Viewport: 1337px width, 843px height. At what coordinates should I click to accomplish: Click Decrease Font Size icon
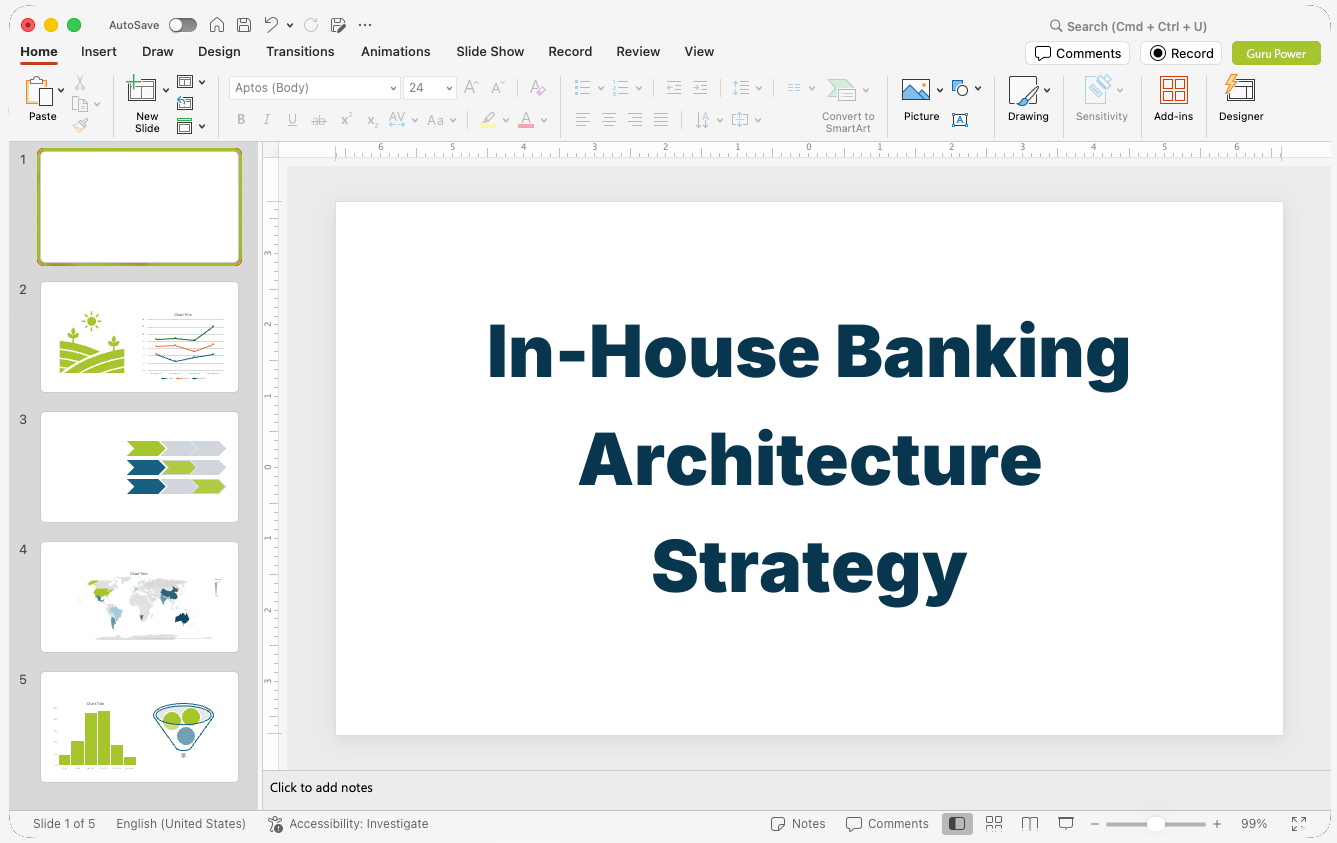tap(497, 88)
